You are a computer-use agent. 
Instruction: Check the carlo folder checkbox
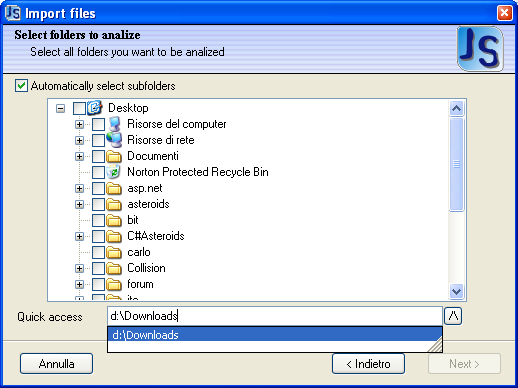tap(98, 252)
